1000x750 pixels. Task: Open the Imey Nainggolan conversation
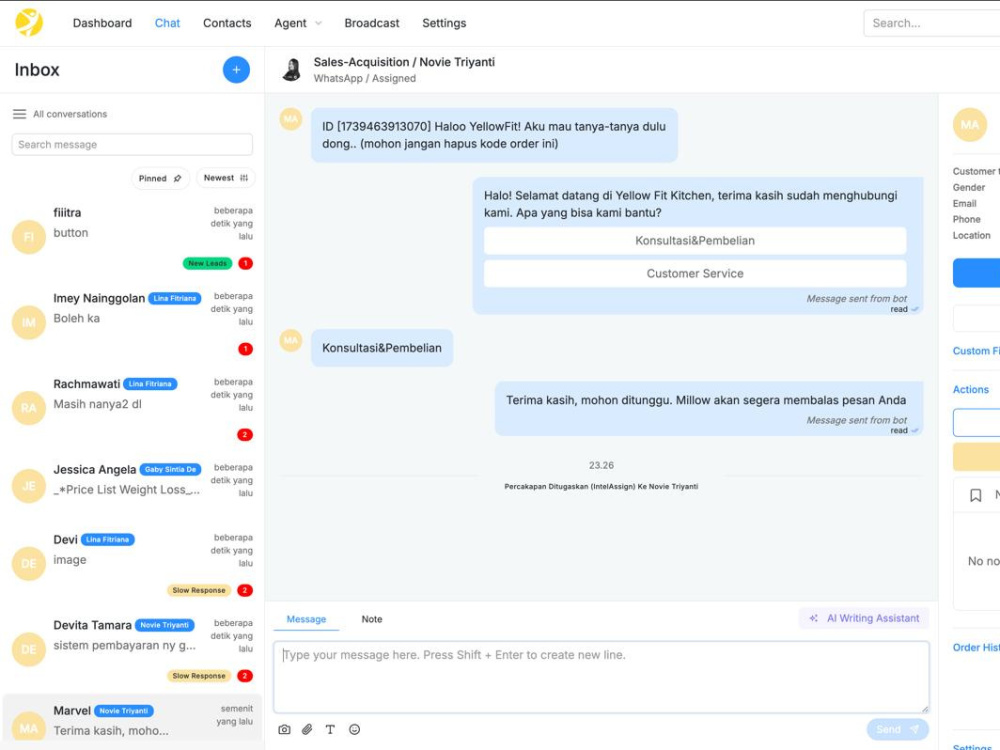[132, 323]
